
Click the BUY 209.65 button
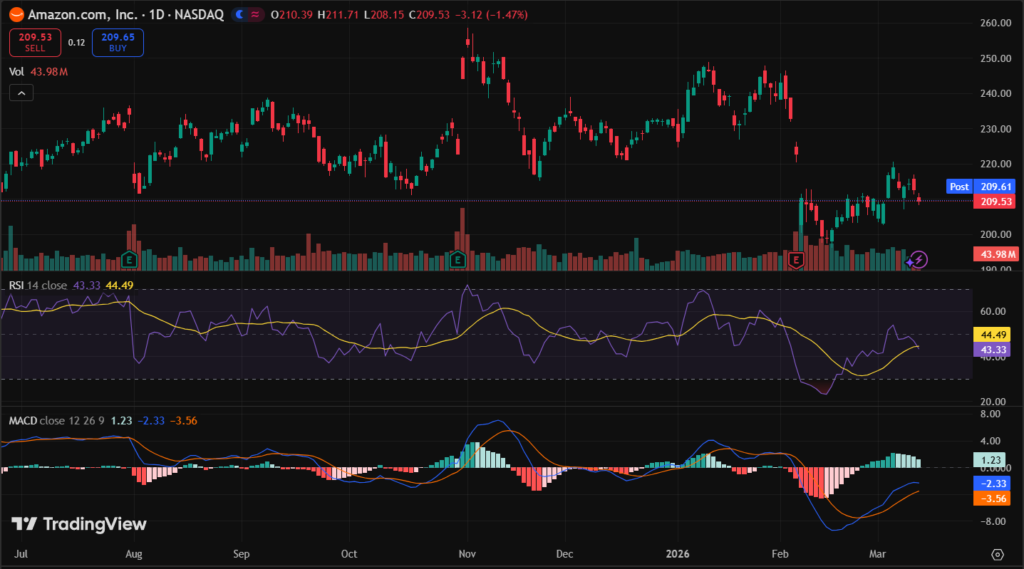coord(117,42)
